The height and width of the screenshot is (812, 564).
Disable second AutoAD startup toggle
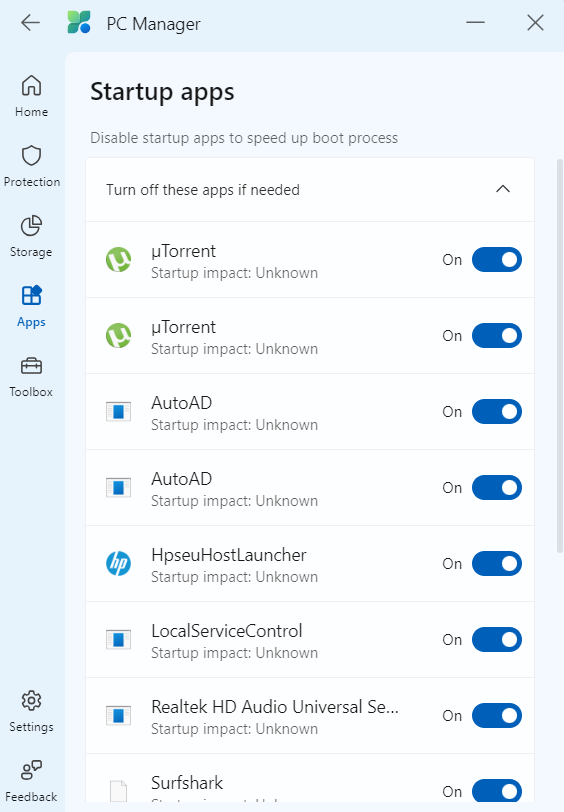[x=497, y=487]
